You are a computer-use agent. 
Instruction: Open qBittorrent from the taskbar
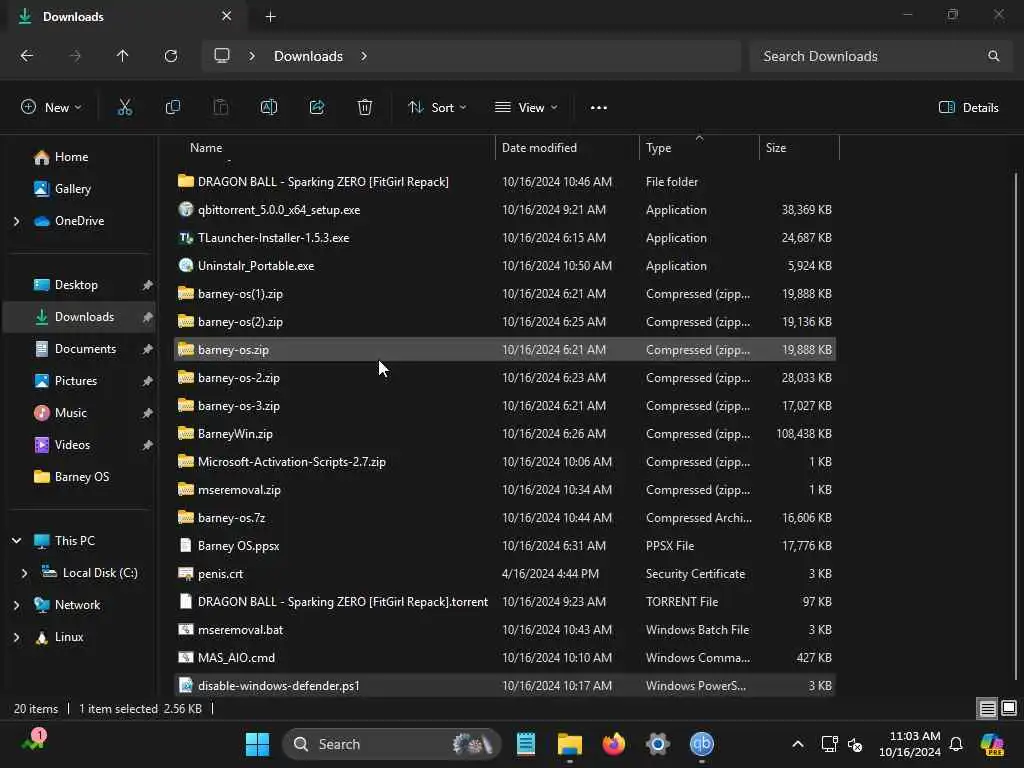[701, 744]
